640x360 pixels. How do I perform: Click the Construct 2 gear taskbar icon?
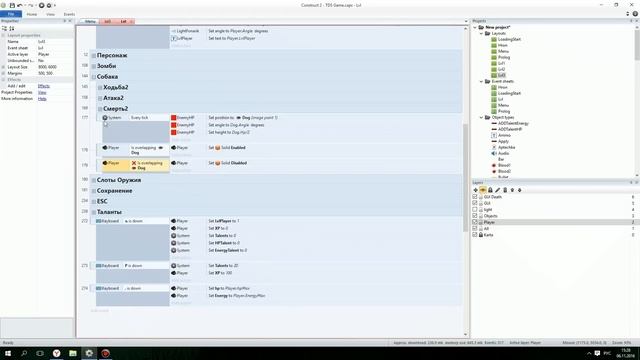pos(89,353)
